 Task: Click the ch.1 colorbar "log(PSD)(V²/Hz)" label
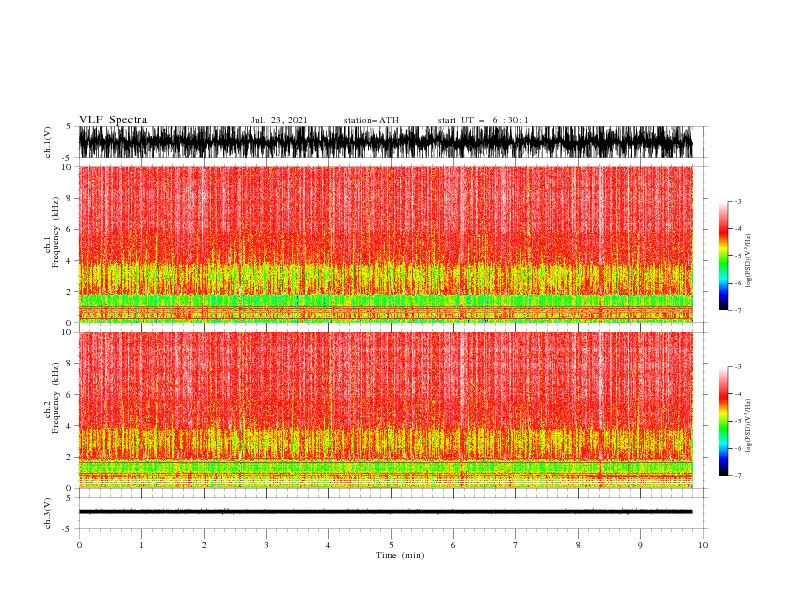[x=748, y=261]
